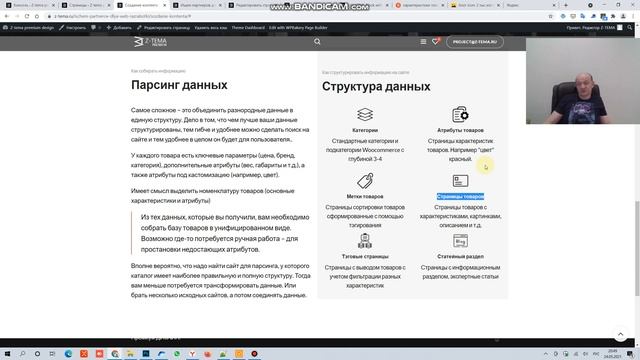Open File Explorer from the taskbar
640x360 pixels.
pyautogui.click(x=130, y=353)
